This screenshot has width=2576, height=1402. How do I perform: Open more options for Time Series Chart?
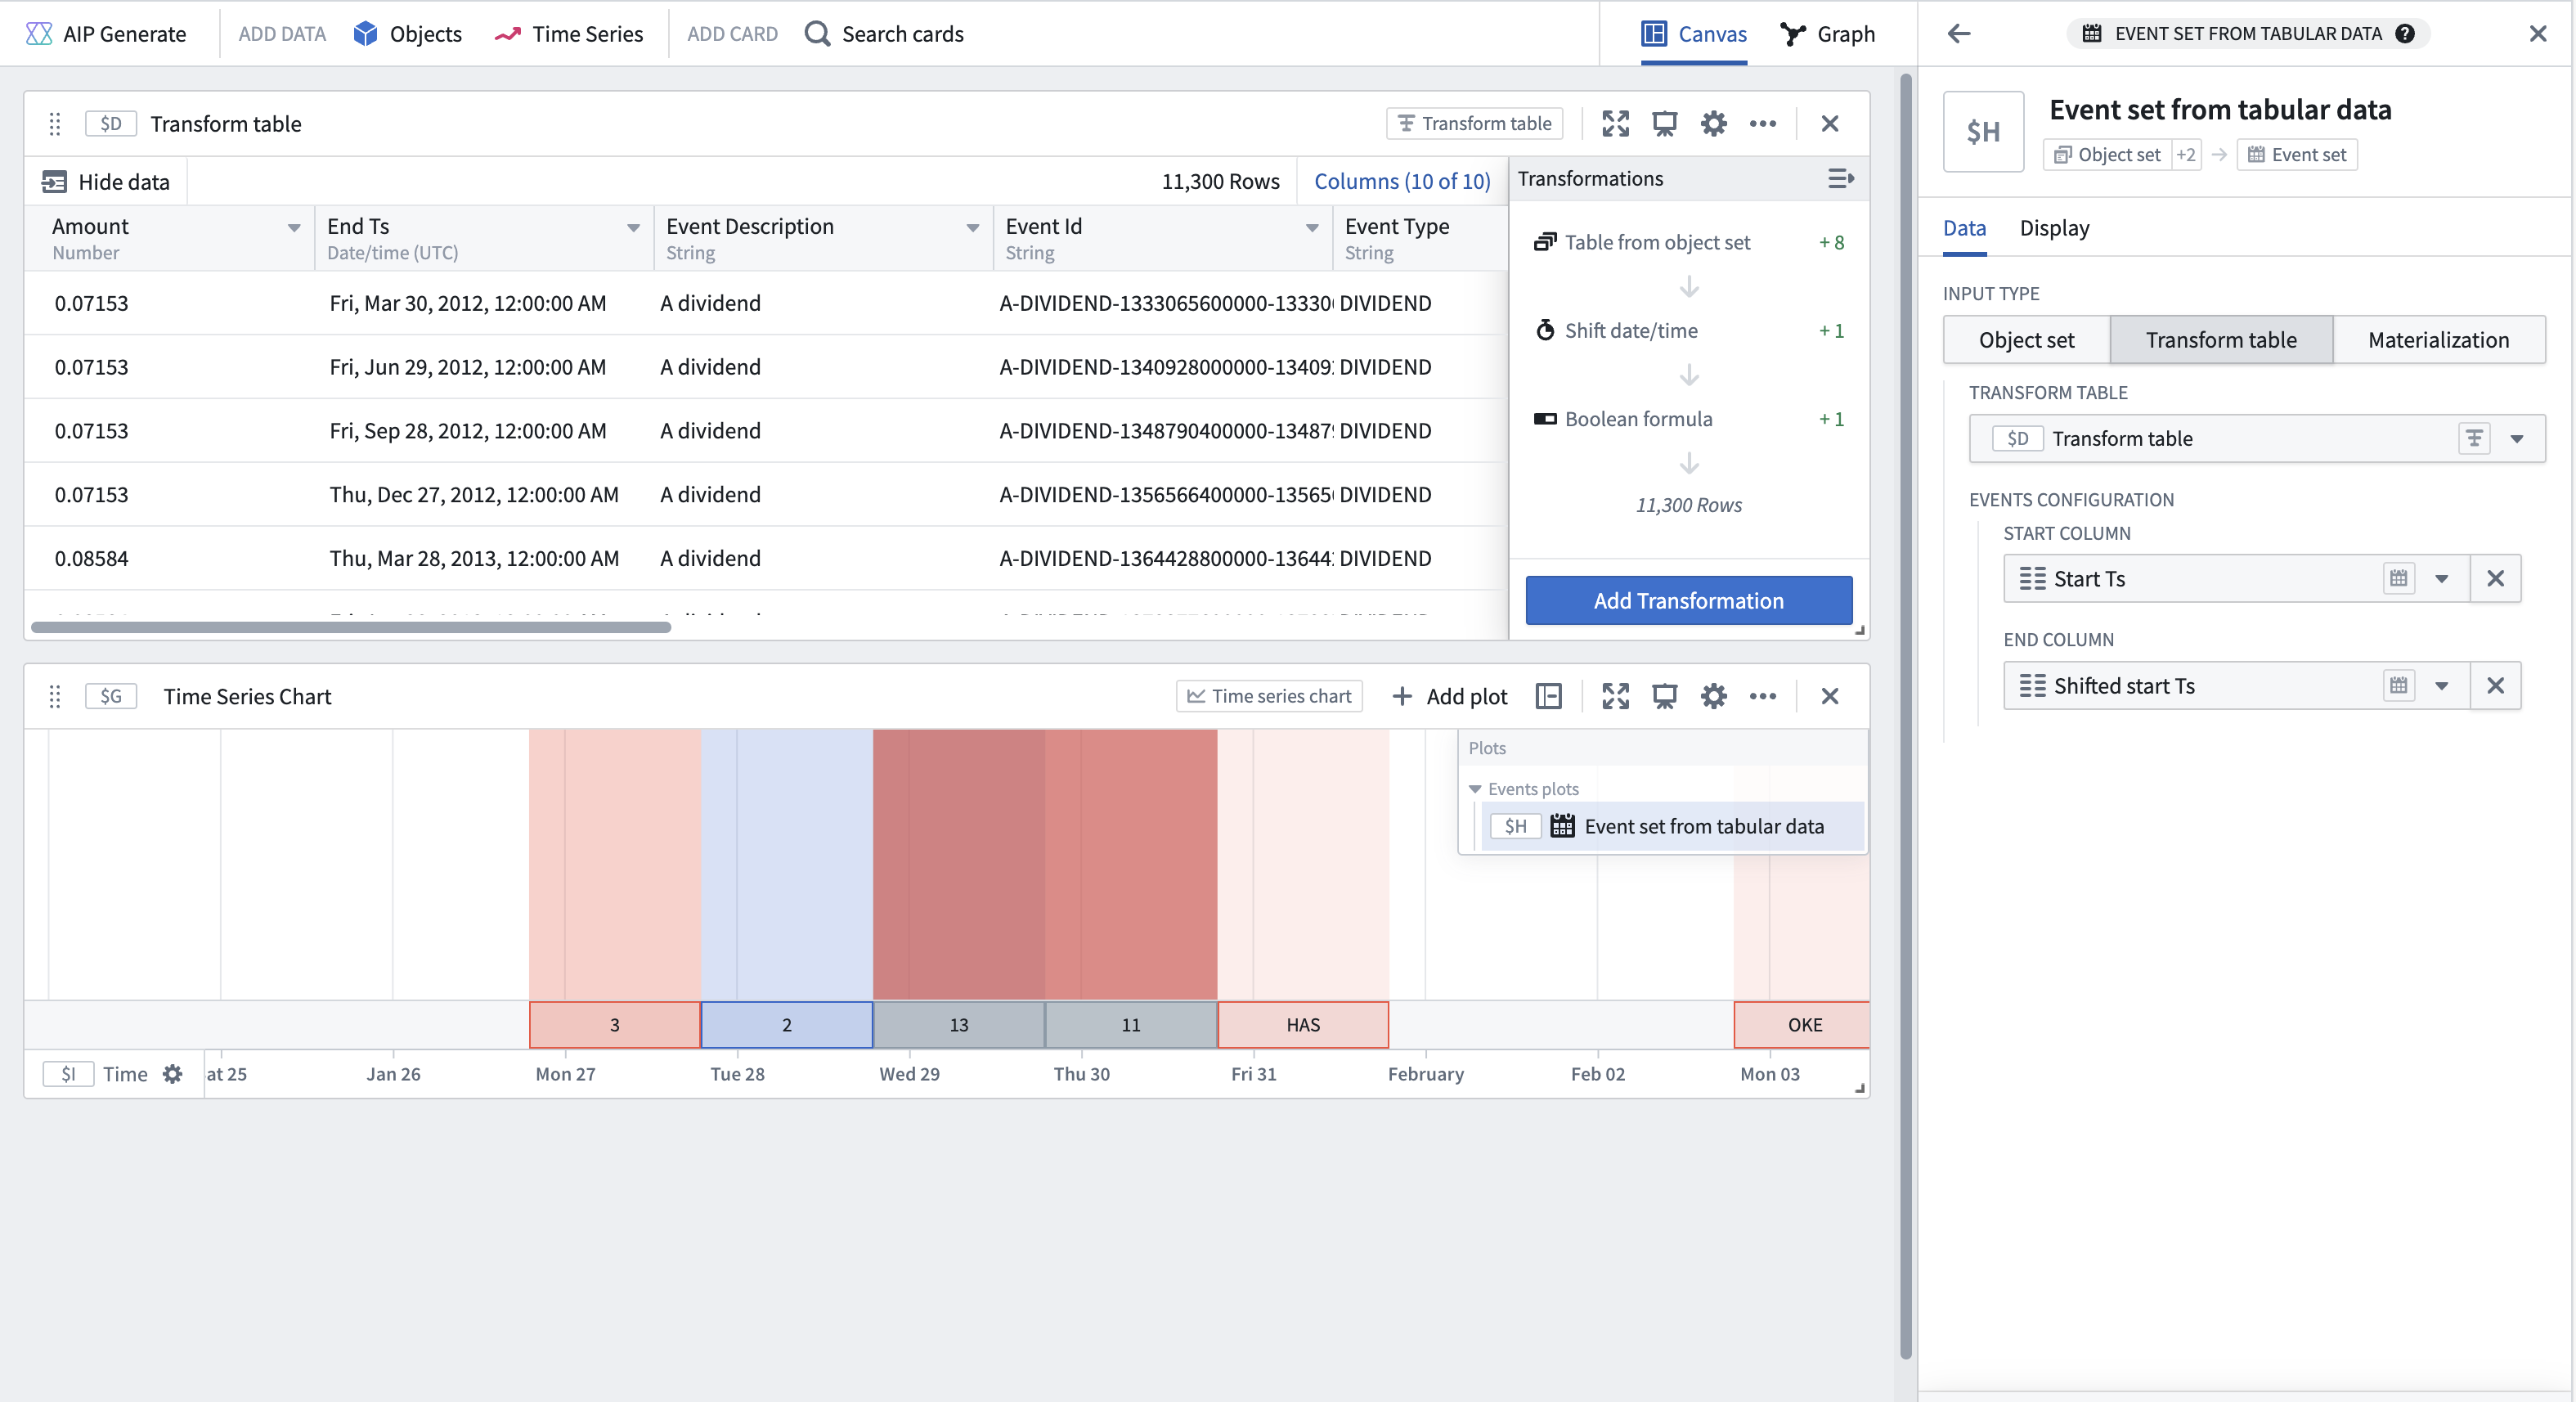[x=1763, y=696]
